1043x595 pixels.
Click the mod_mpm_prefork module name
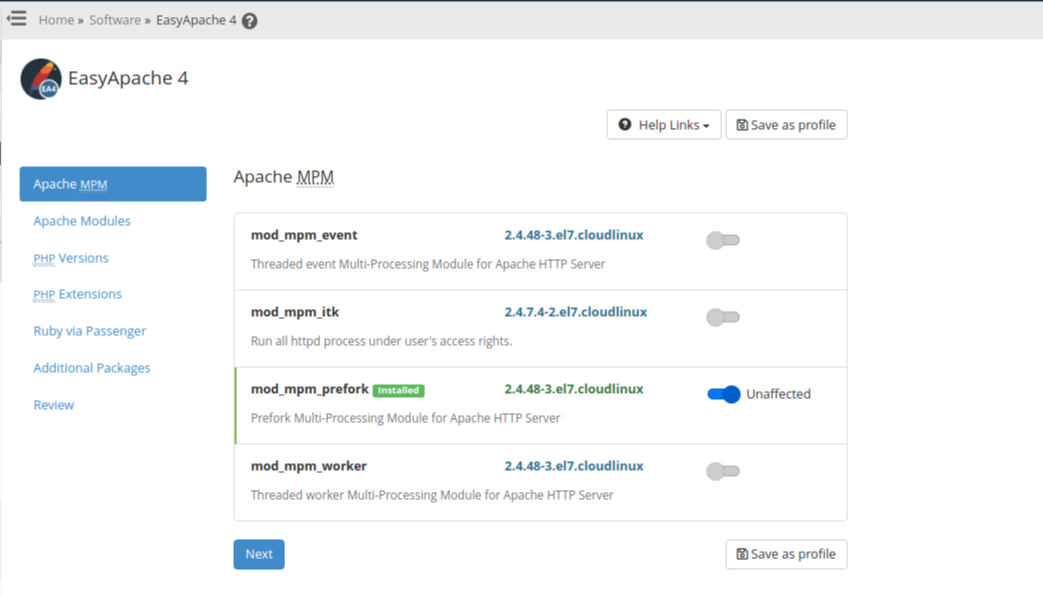(x=309, y=389)
